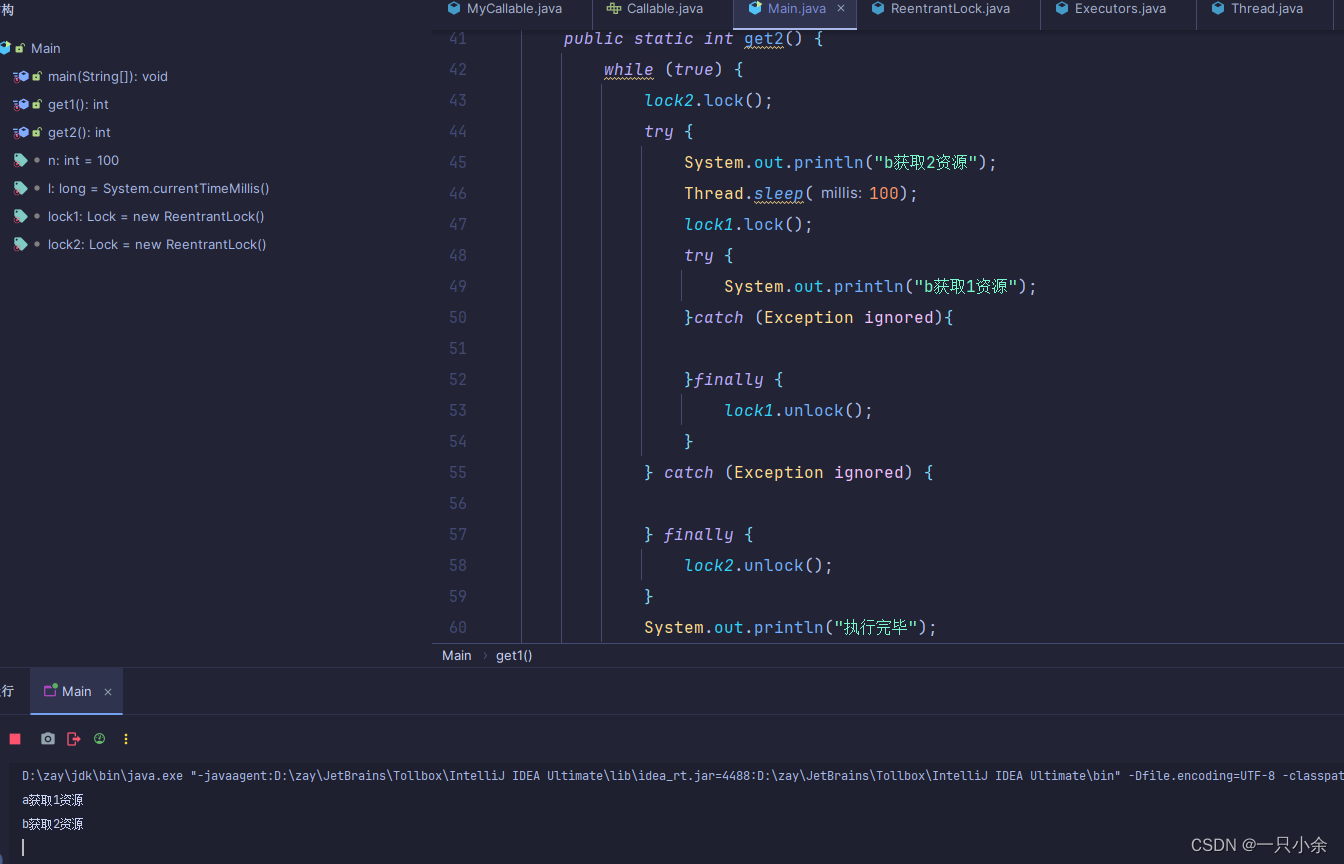Screen dimensions: 1344x864
Task: Click lock2.unlock() on line 58
Action: click(x=759, y=565)
